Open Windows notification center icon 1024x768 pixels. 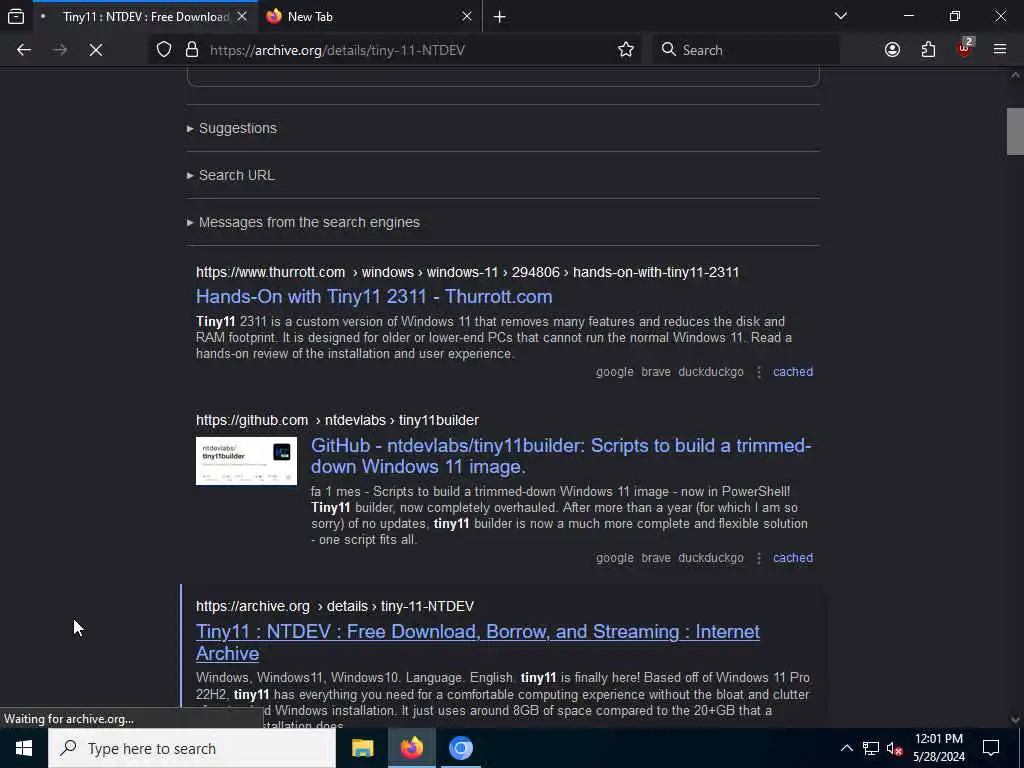pos(991,748)
